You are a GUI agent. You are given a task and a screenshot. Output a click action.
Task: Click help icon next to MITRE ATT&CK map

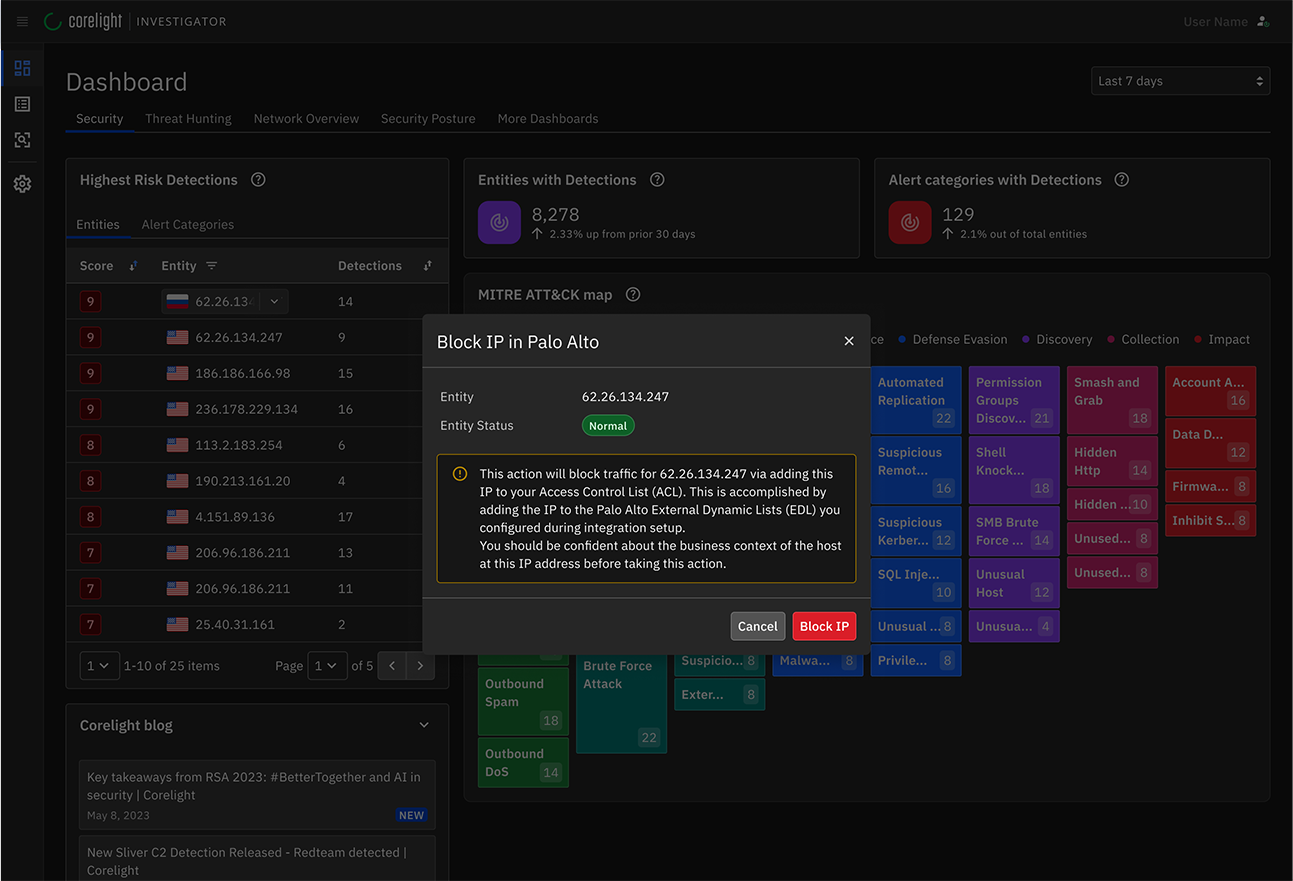(632, 295)
